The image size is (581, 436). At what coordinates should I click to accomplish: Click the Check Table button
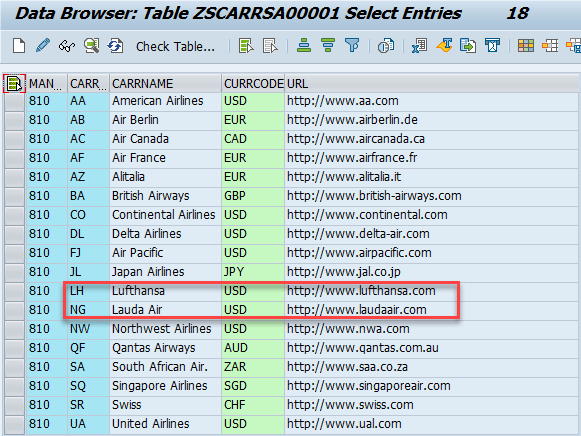click(x=175, y=47)
